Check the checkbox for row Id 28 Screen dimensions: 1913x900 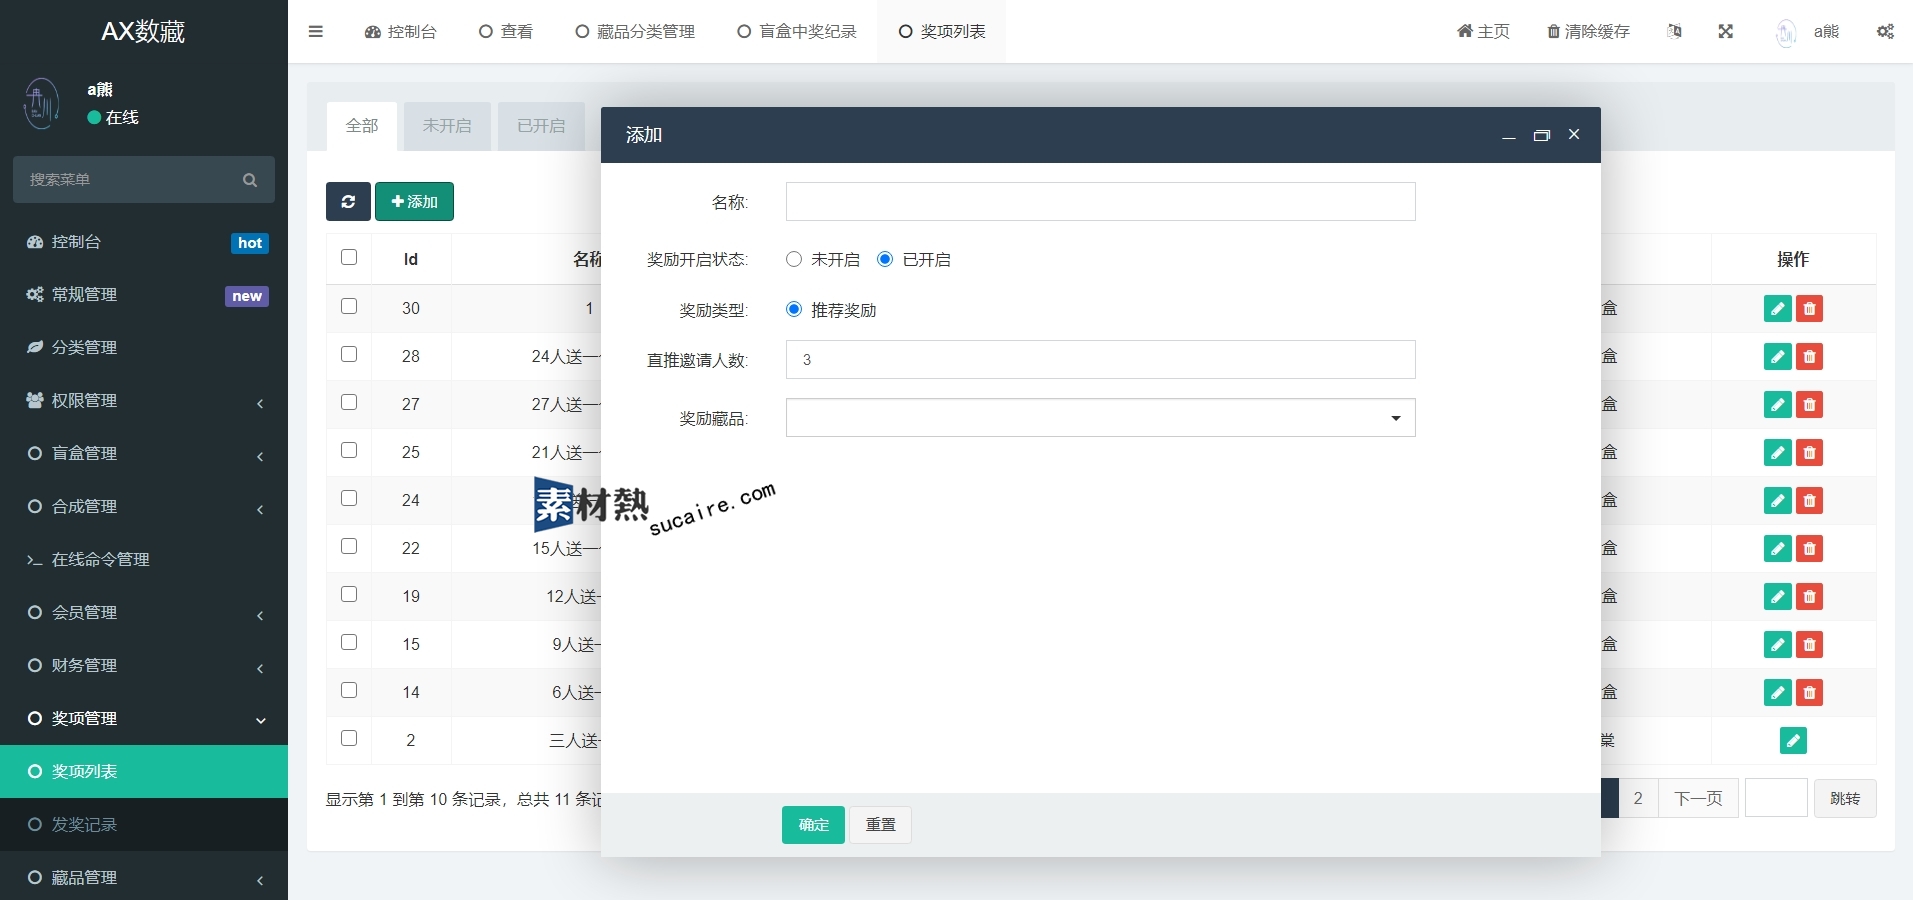tap(349, 354)
